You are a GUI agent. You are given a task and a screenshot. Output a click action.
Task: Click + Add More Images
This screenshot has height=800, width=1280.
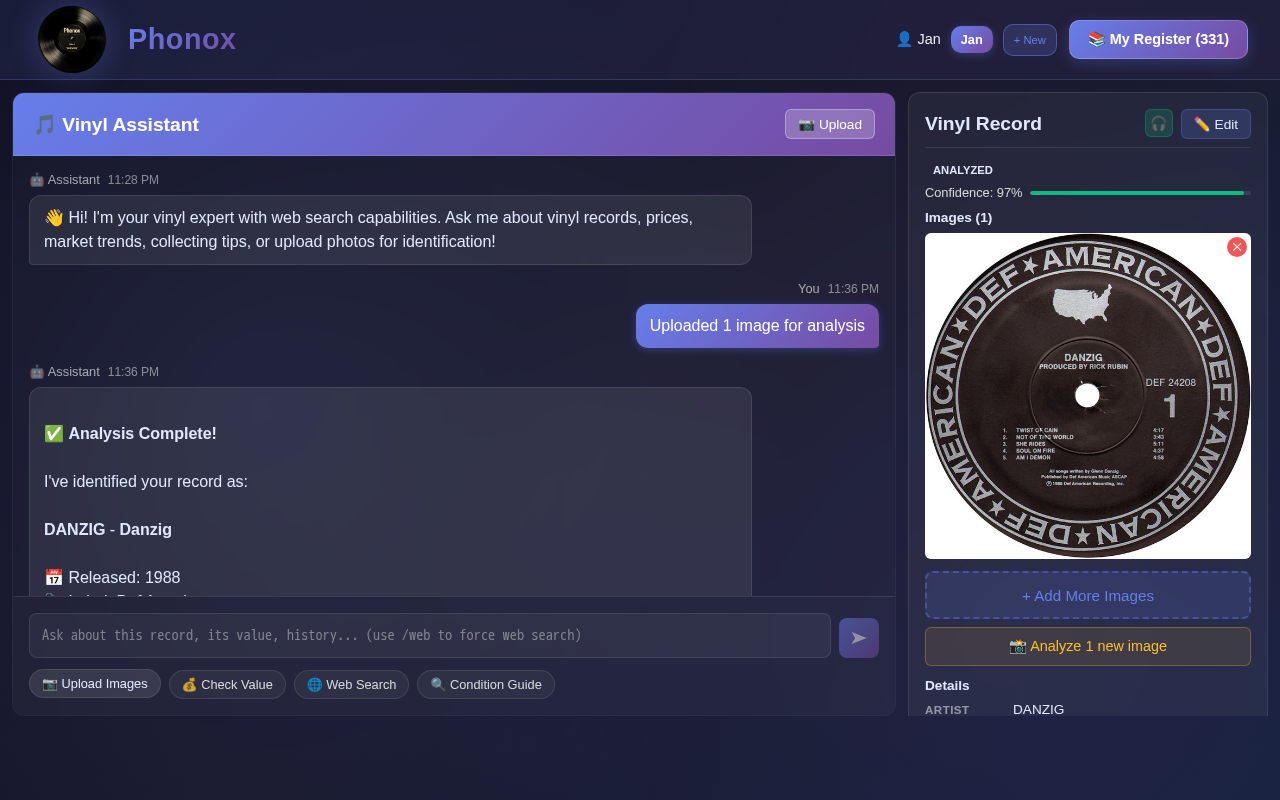click(1087, 596)
